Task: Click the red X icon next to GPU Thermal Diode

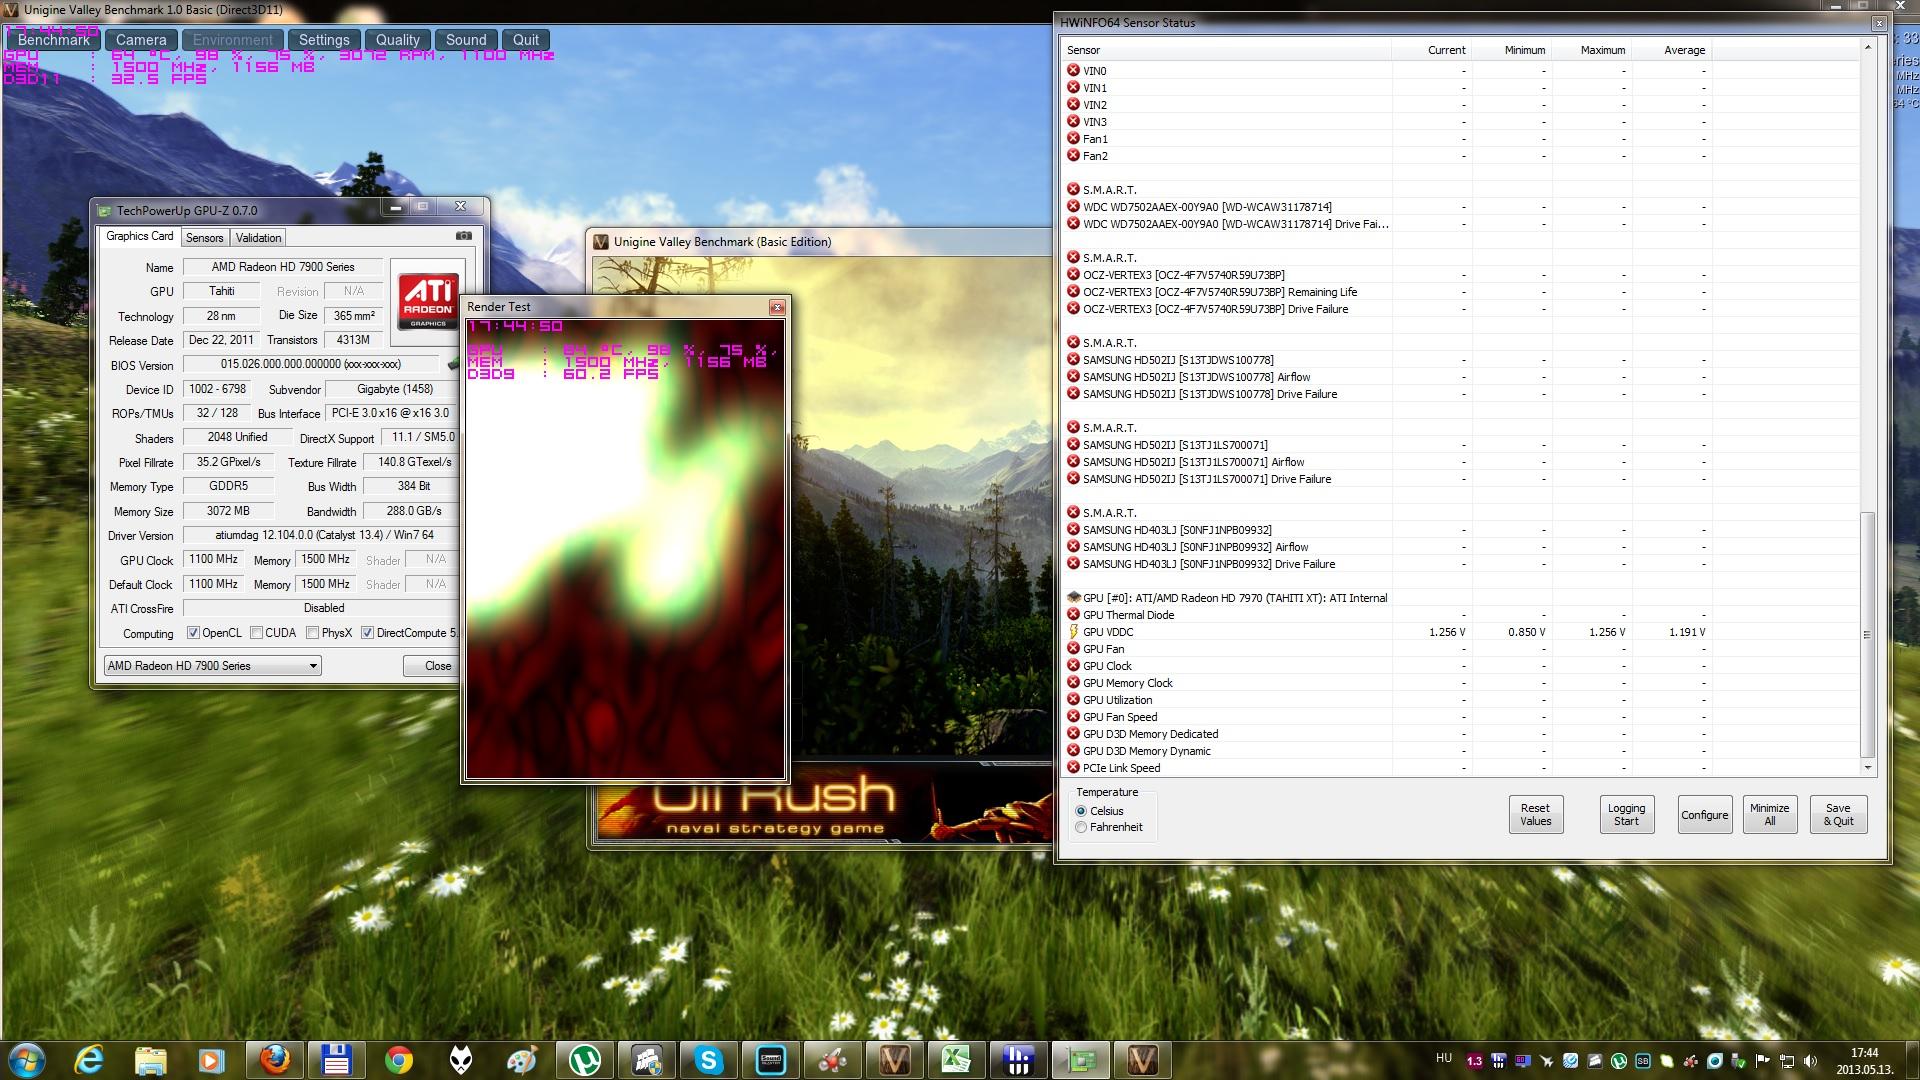Action: (x=1073, y=615)
